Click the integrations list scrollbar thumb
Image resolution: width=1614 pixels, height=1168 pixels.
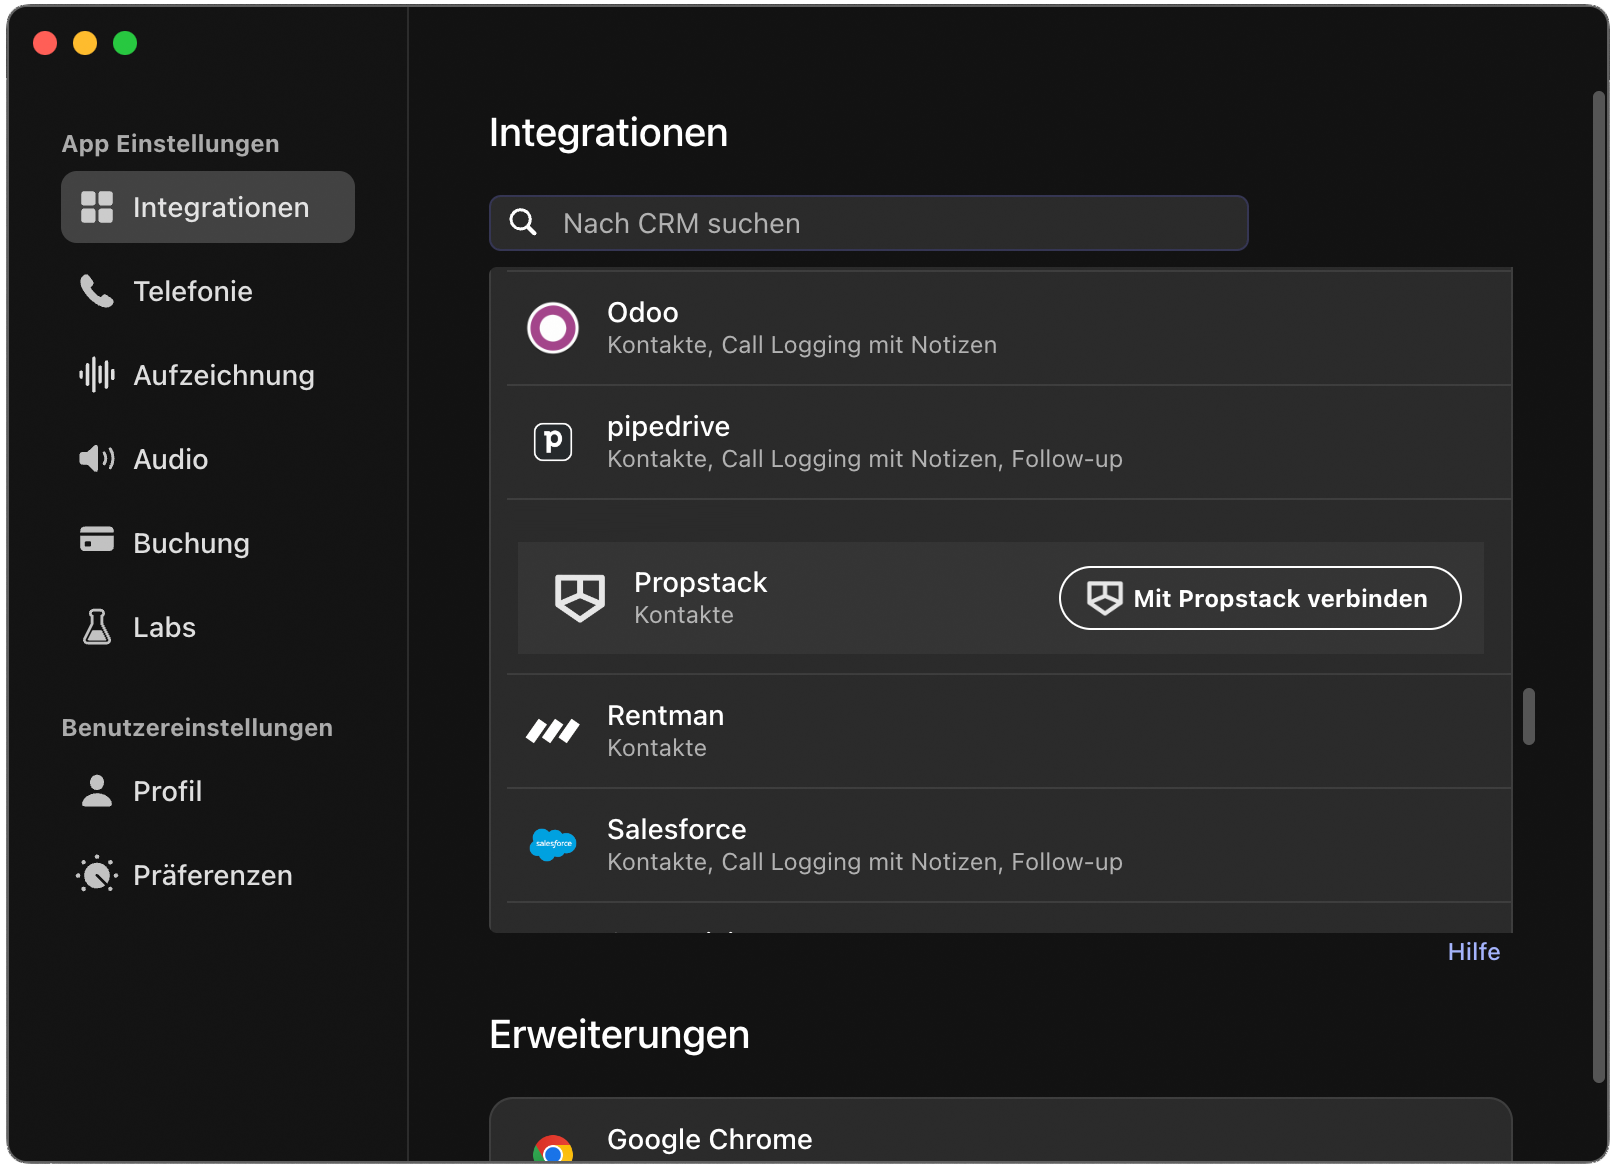1529,716
